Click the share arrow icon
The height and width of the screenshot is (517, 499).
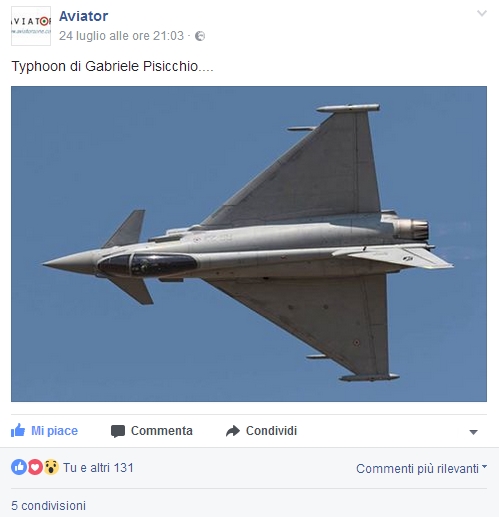pyautogui.click(x=233, y=431)
